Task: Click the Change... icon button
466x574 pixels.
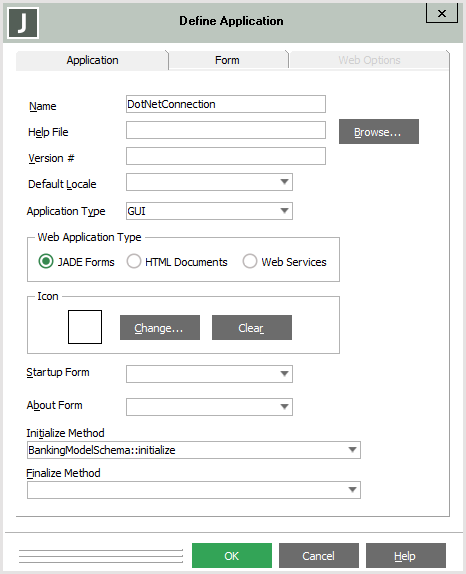Action: coord(160,328)
